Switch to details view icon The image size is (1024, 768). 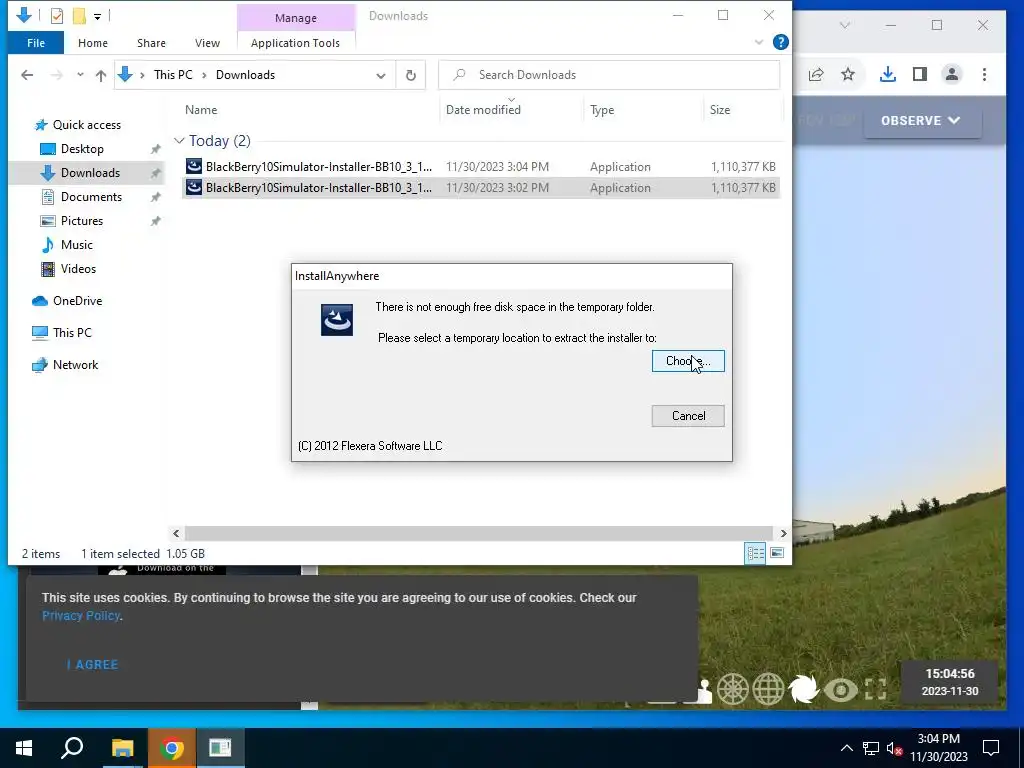[x=756, y=554]
